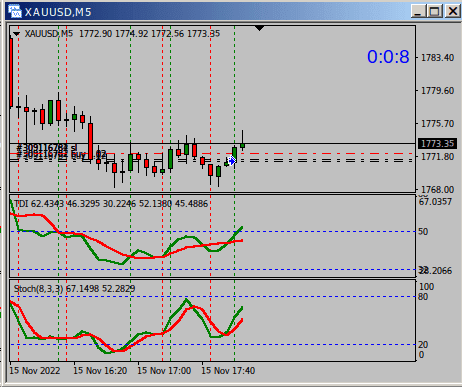
Task: Maximize the XAUUSD,M5 chart window
Action: coord(435,11)
